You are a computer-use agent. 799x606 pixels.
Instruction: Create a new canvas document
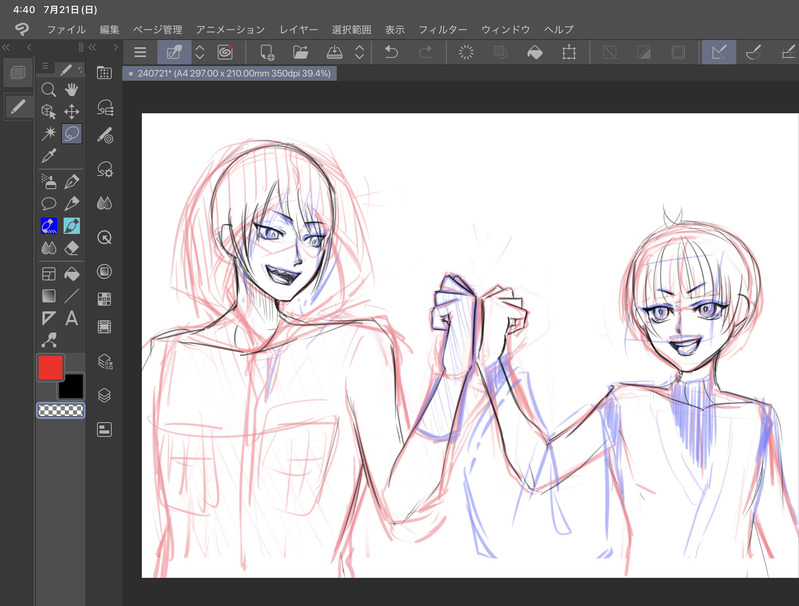click(268, 52)
